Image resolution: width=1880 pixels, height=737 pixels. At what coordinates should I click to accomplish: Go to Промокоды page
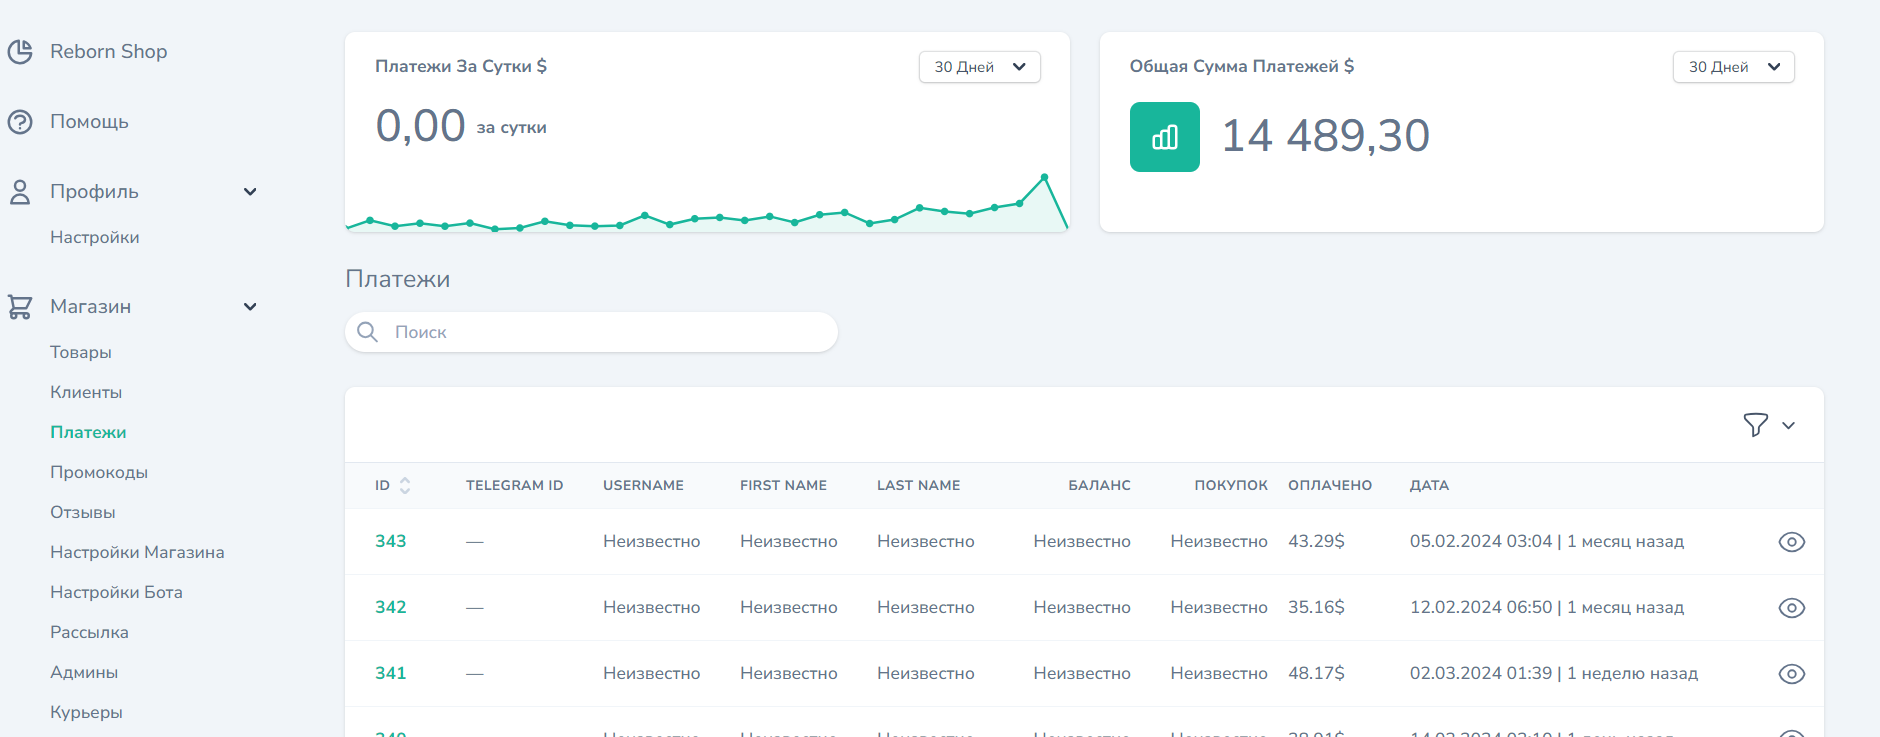[99, 472]
